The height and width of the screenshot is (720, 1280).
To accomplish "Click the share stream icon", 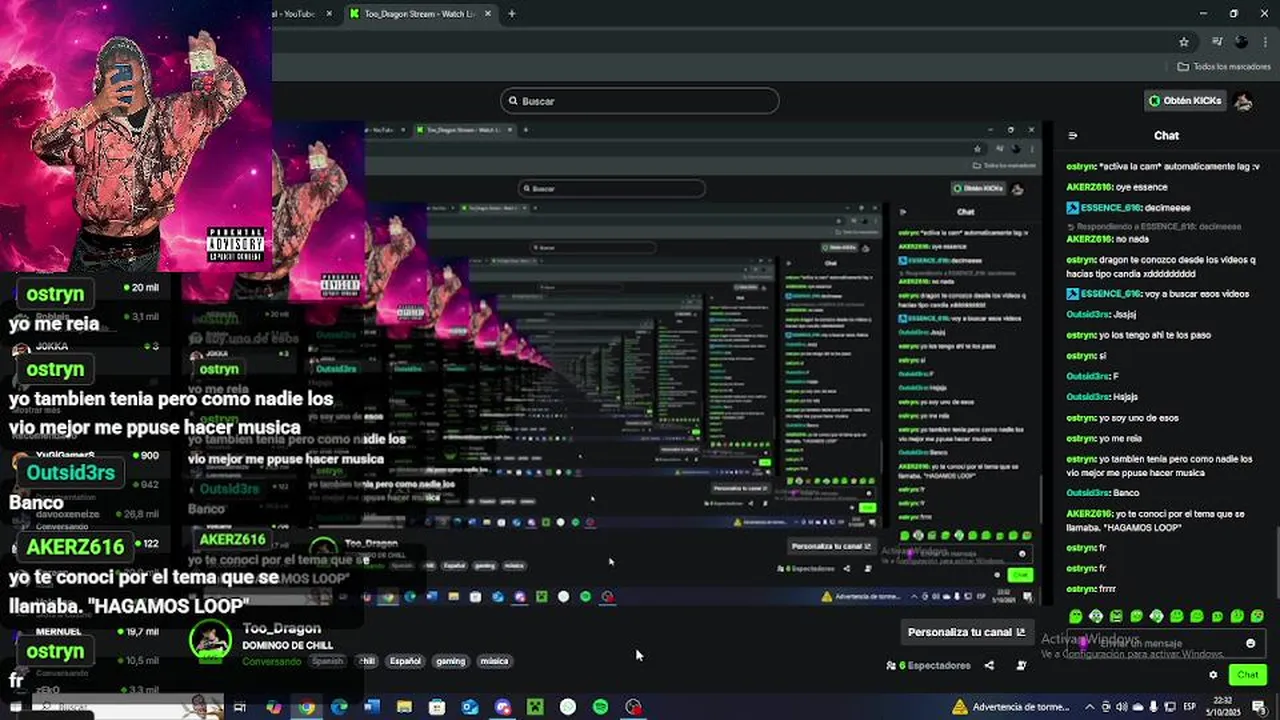I will pyautogui.click(x=989, y=666).
